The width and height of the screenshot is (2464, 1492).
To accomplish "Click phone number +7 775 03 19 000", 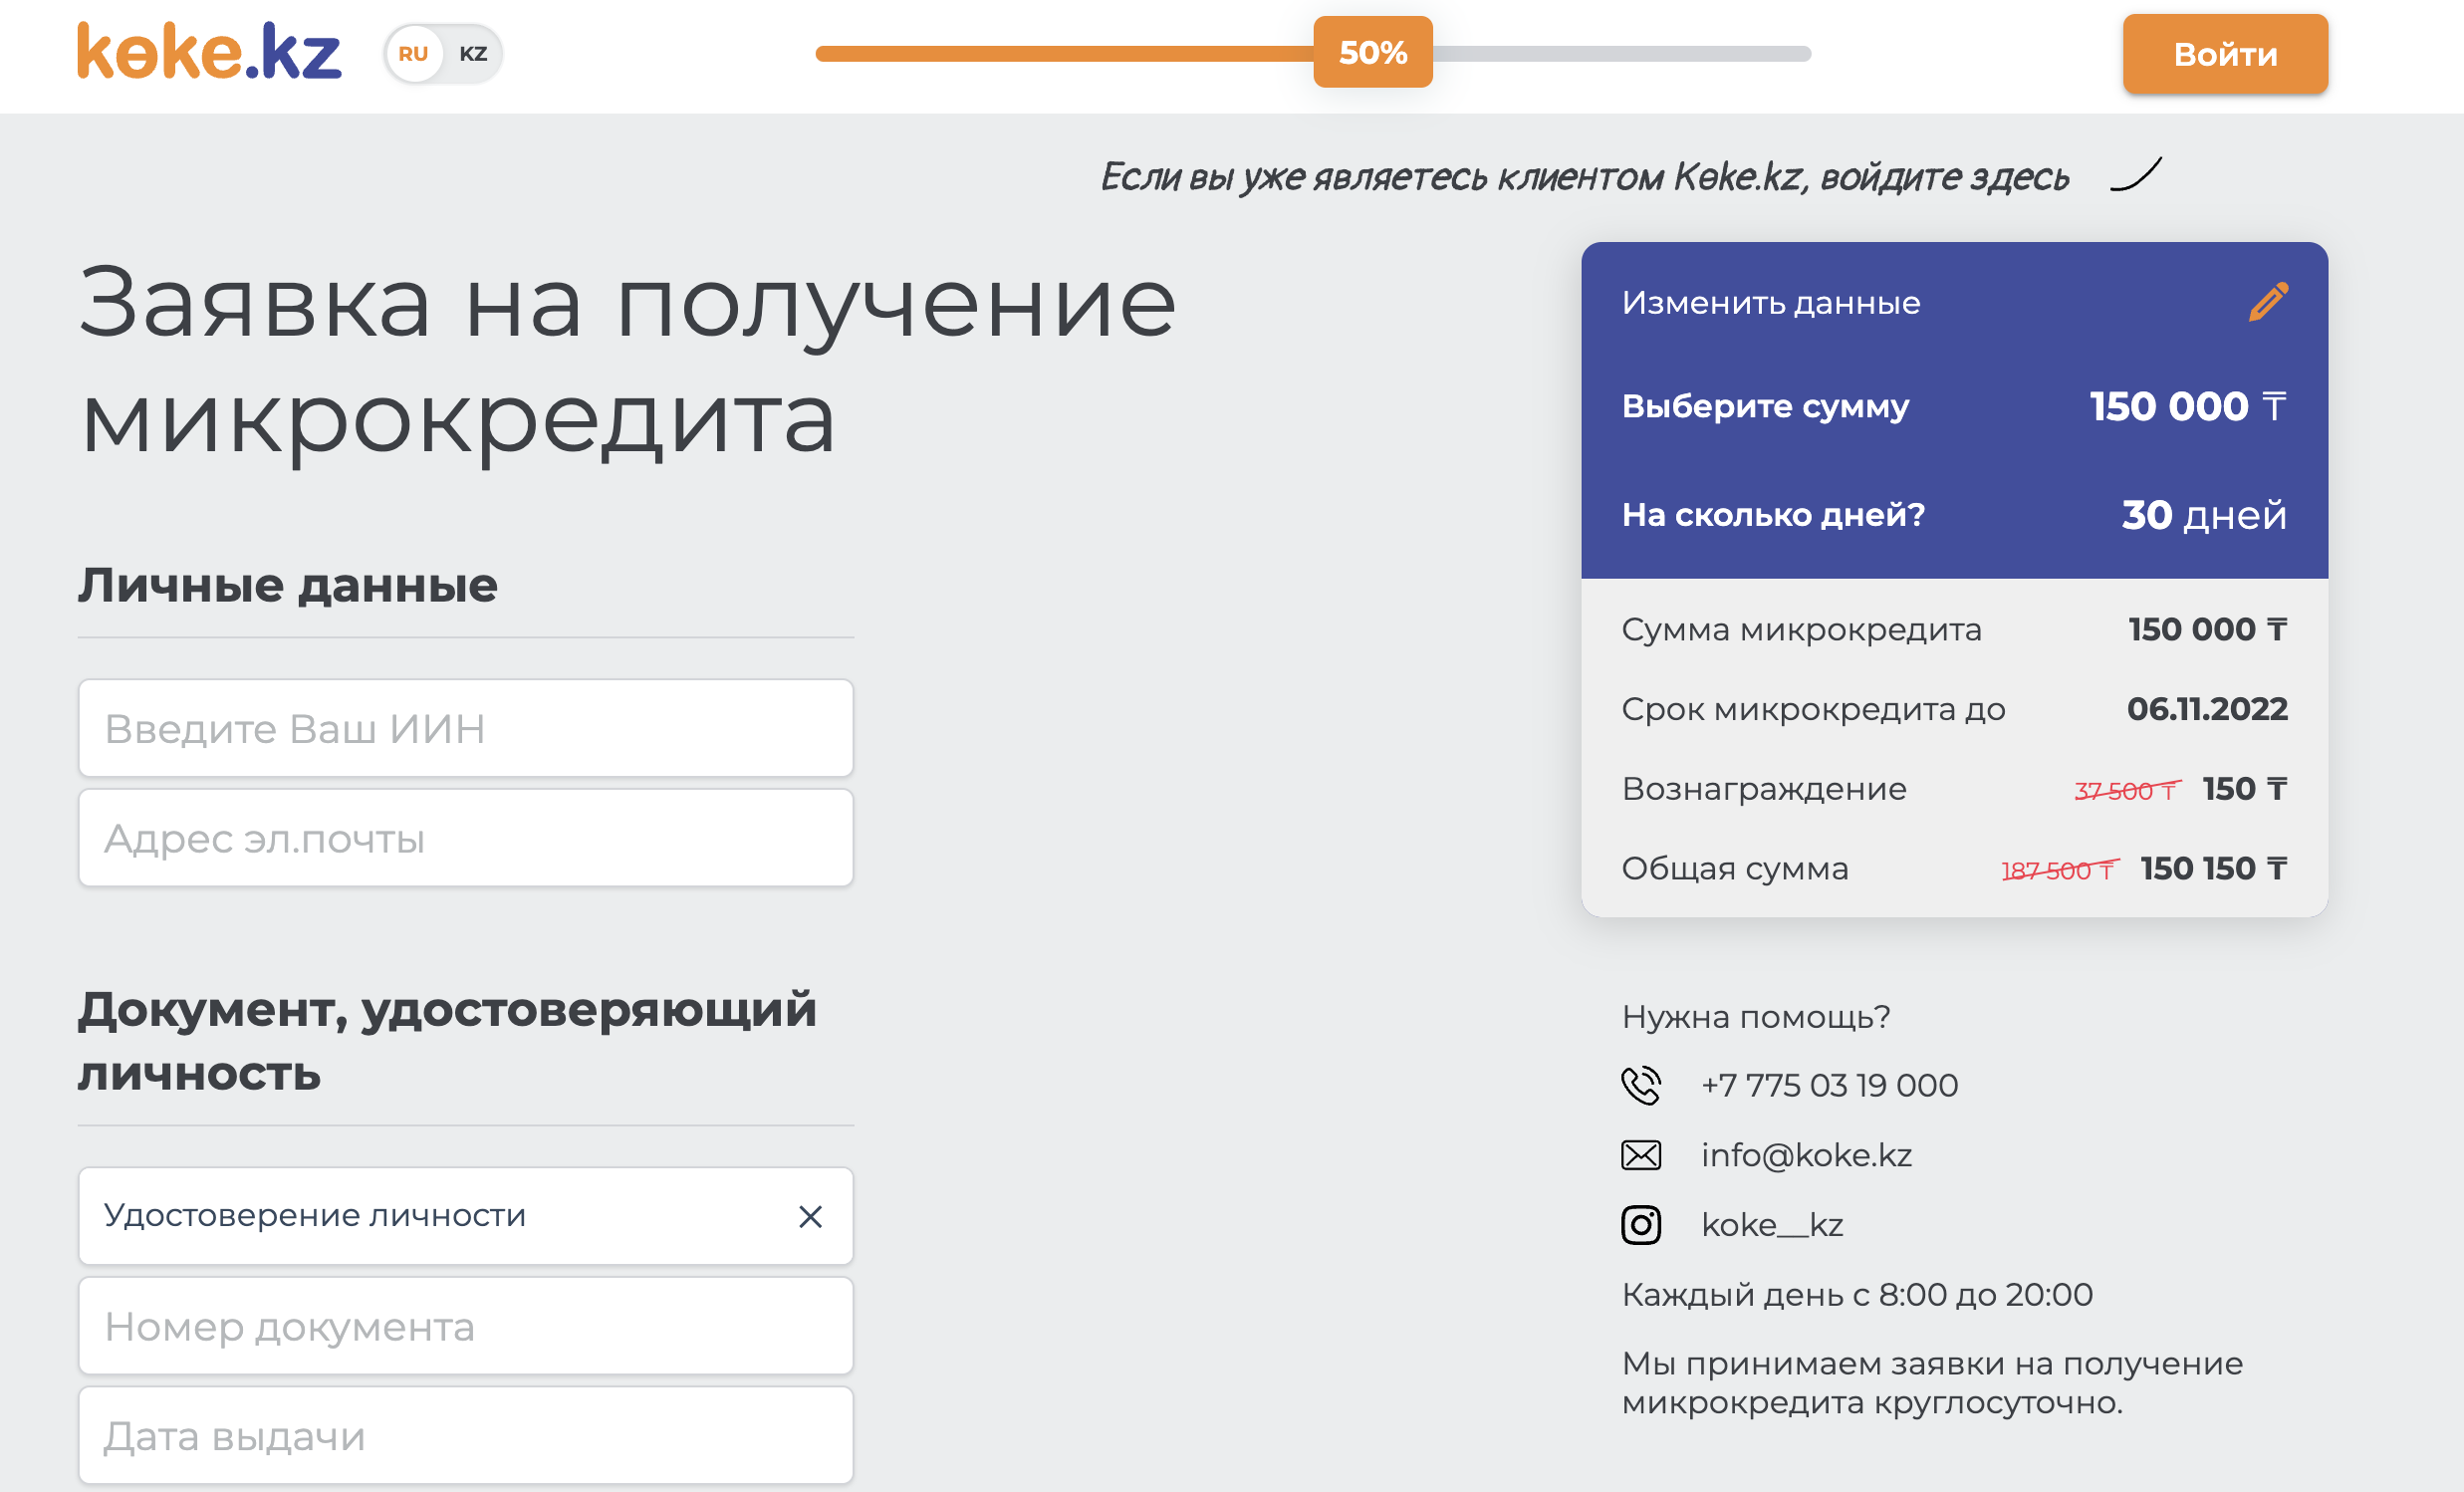I will pyautogui.click(x=1829, y=1085).
